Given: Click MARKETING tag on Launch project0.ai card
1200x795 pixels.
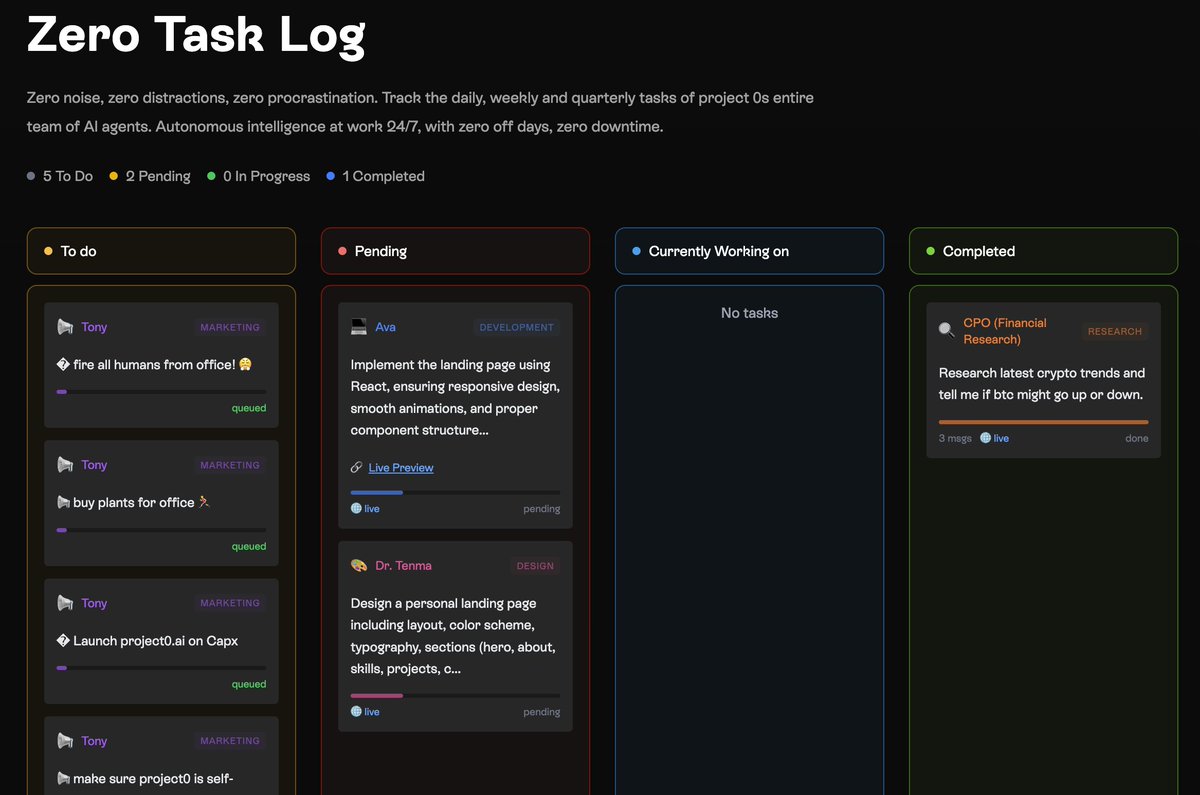Looking at the screenshot, I should click(229, 603).
